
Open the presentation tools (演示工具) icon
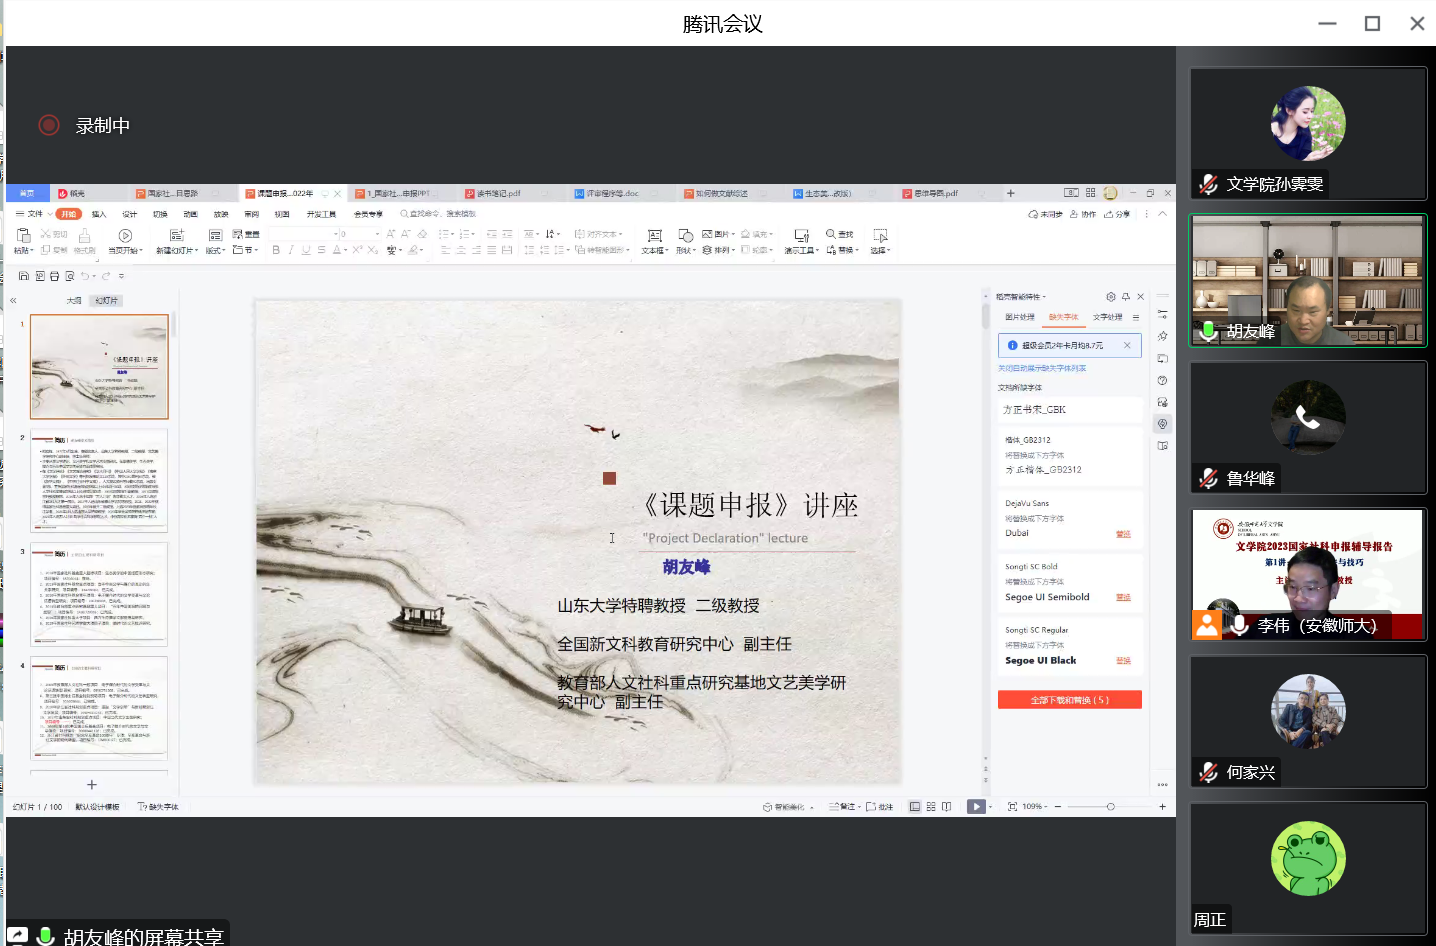coord(800,237)
